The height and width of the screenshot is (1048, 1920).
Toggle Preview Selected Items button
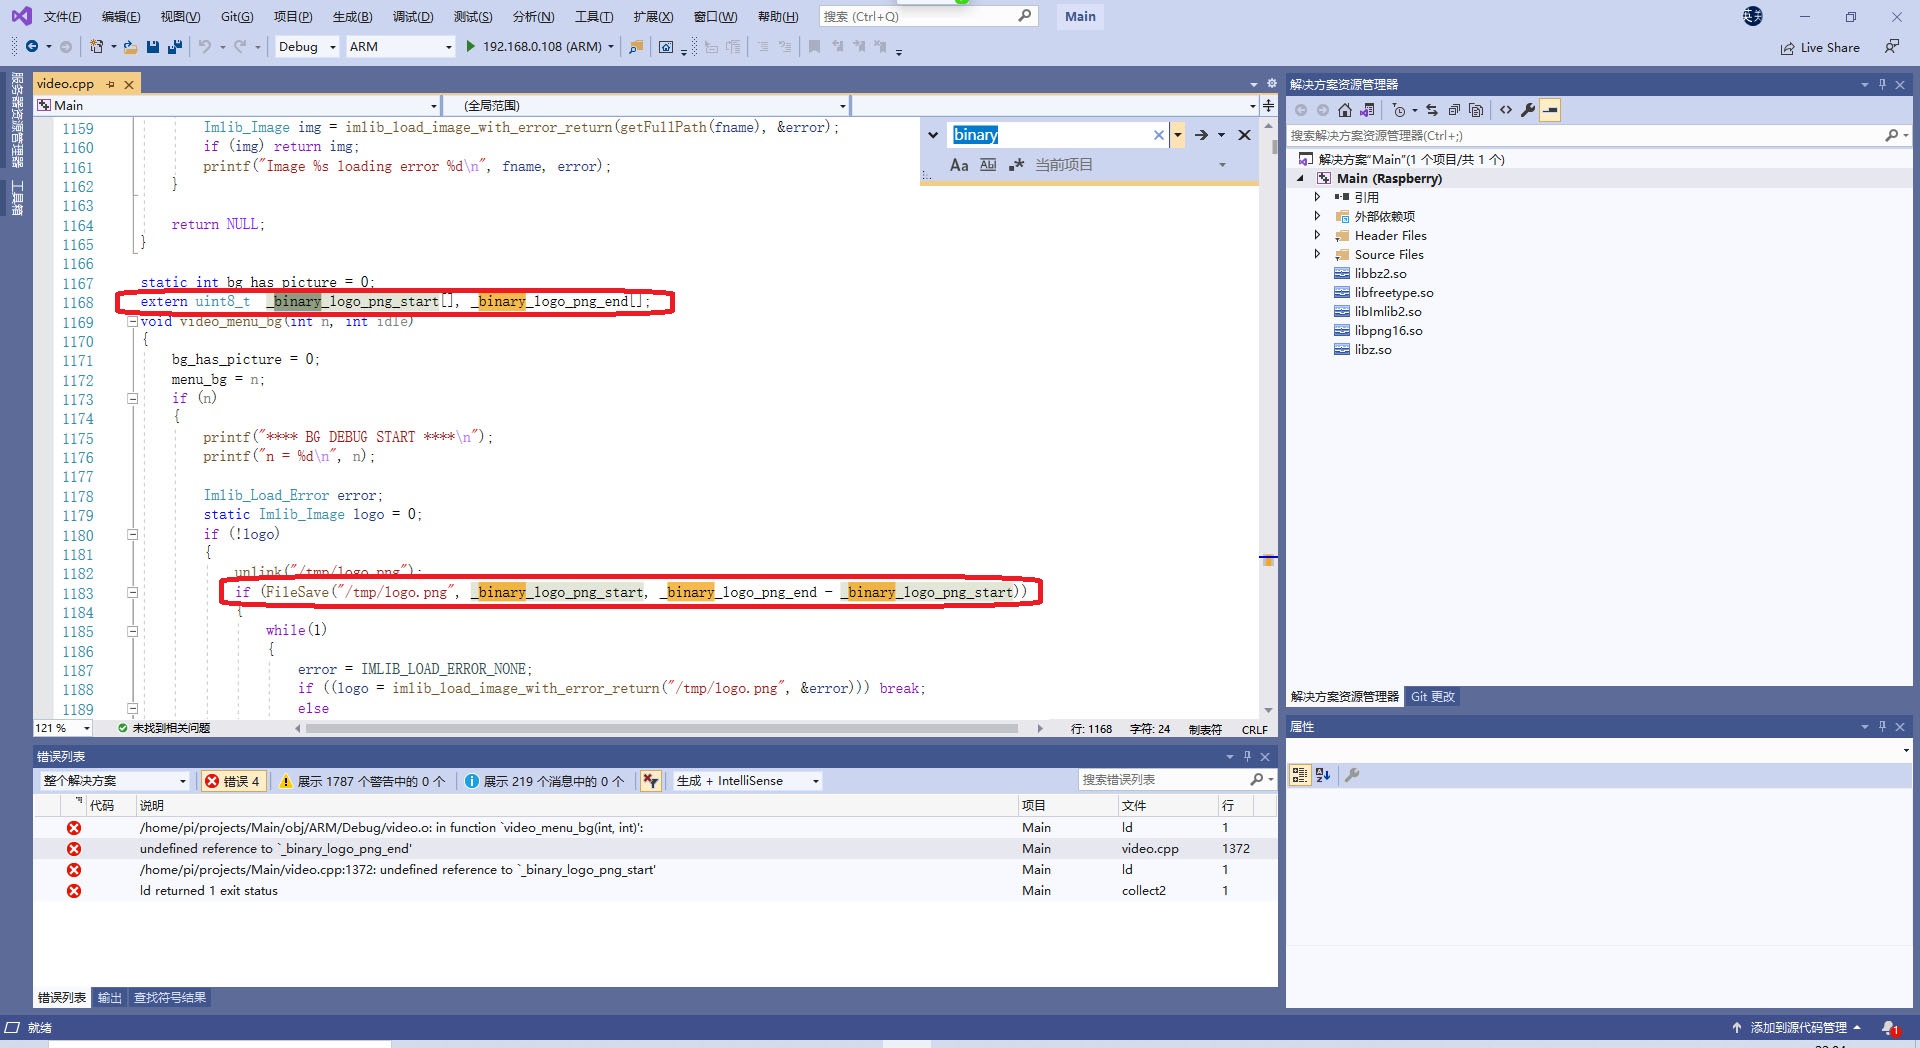[x=1550, y=110]
